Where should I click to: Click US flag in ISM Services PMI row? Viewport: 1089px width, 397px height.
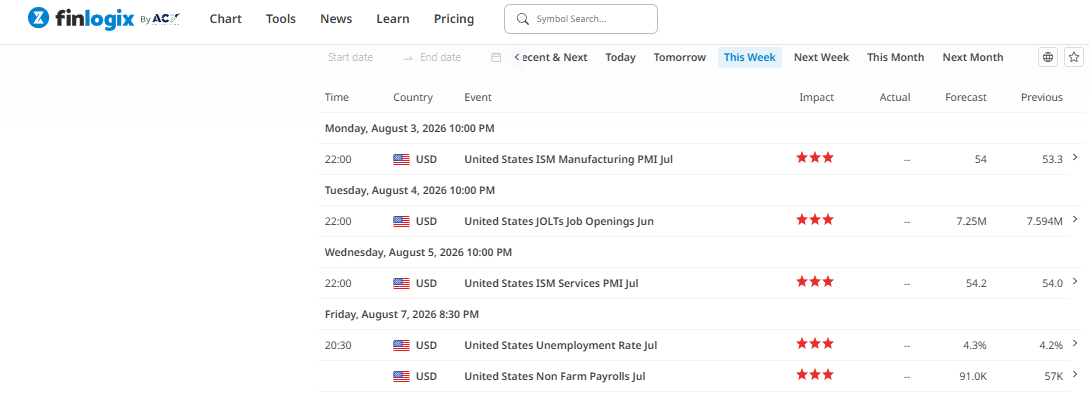click(x=401, y=283)
